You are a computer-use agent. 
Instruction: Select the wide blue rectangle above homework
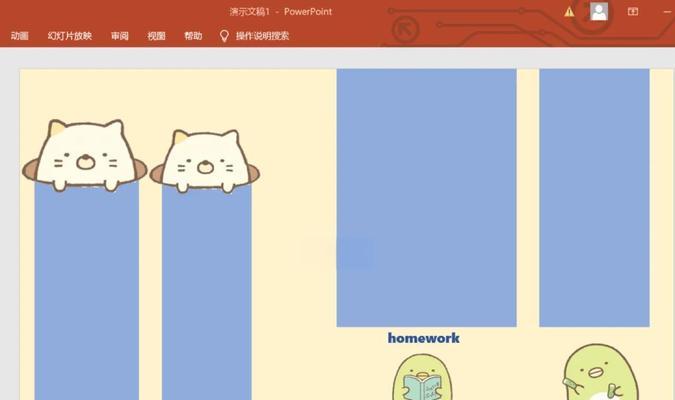tap(426, 198)
